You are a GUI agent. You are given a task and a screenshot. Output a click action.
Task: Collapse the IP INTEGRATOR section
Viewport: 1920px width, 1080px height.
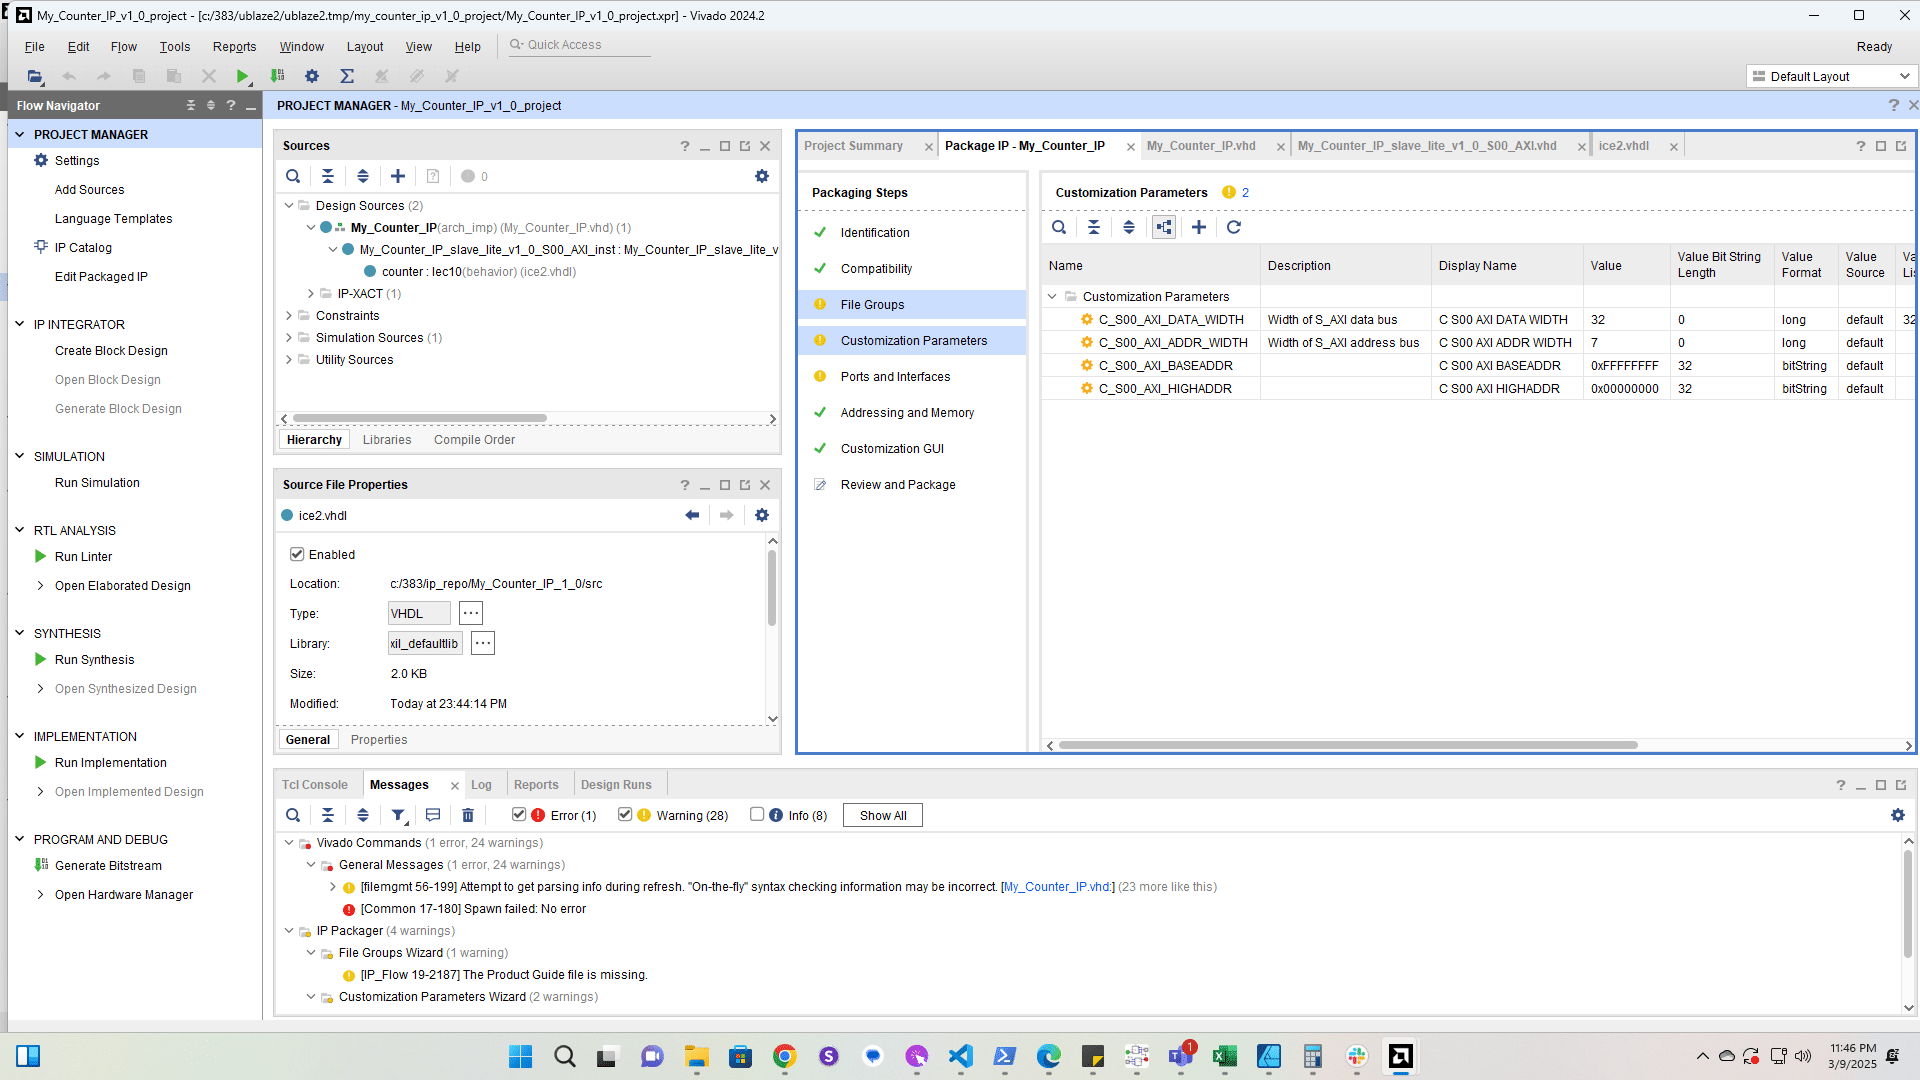[19, 324]
